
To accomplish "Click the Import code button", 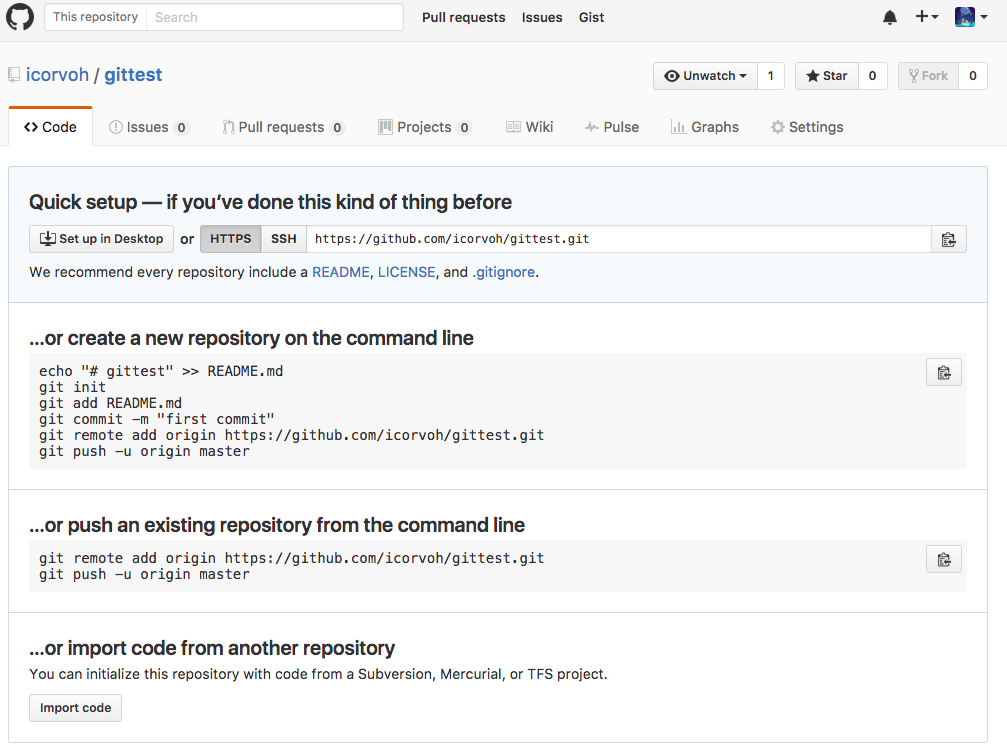I will [x=75, y=708].
